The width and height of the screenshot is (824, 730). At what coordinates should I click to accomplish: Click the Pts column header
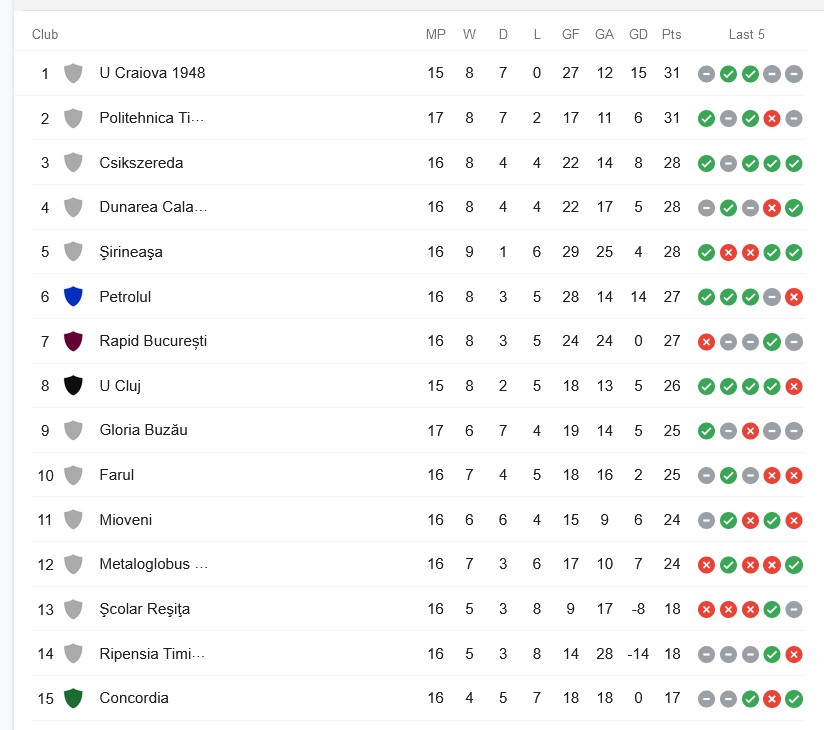(671, 34)
